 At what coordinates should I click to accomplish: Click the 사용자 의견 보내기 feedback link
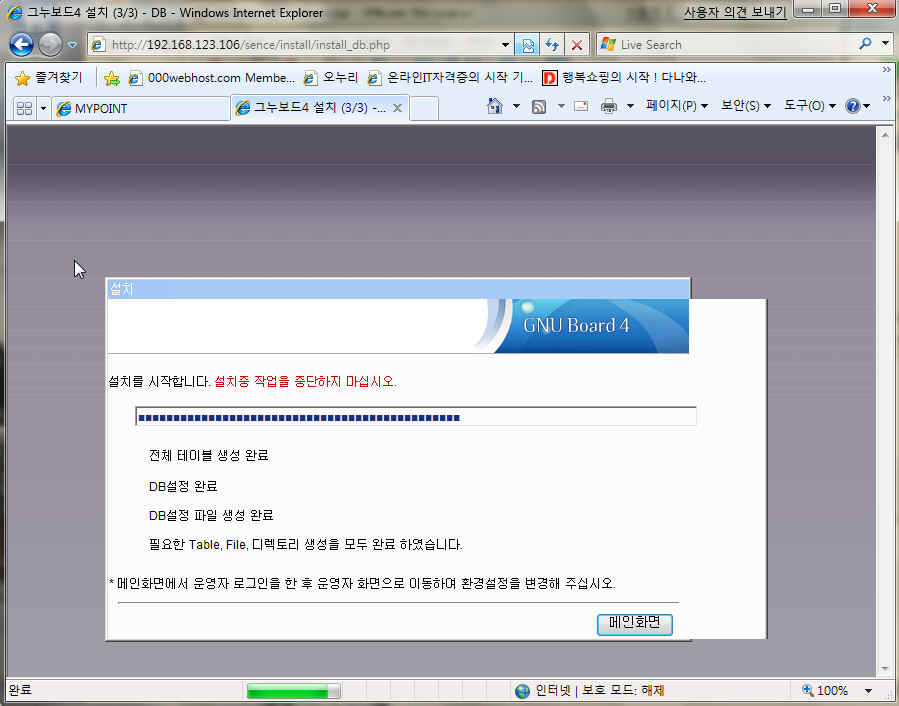coord(734,12)
